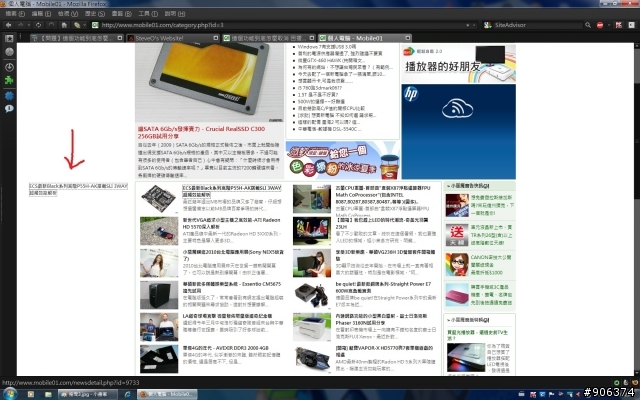640x400 pixels.
Task: Launch Internet Explorer from the taskbar
Action: [127, 394]
